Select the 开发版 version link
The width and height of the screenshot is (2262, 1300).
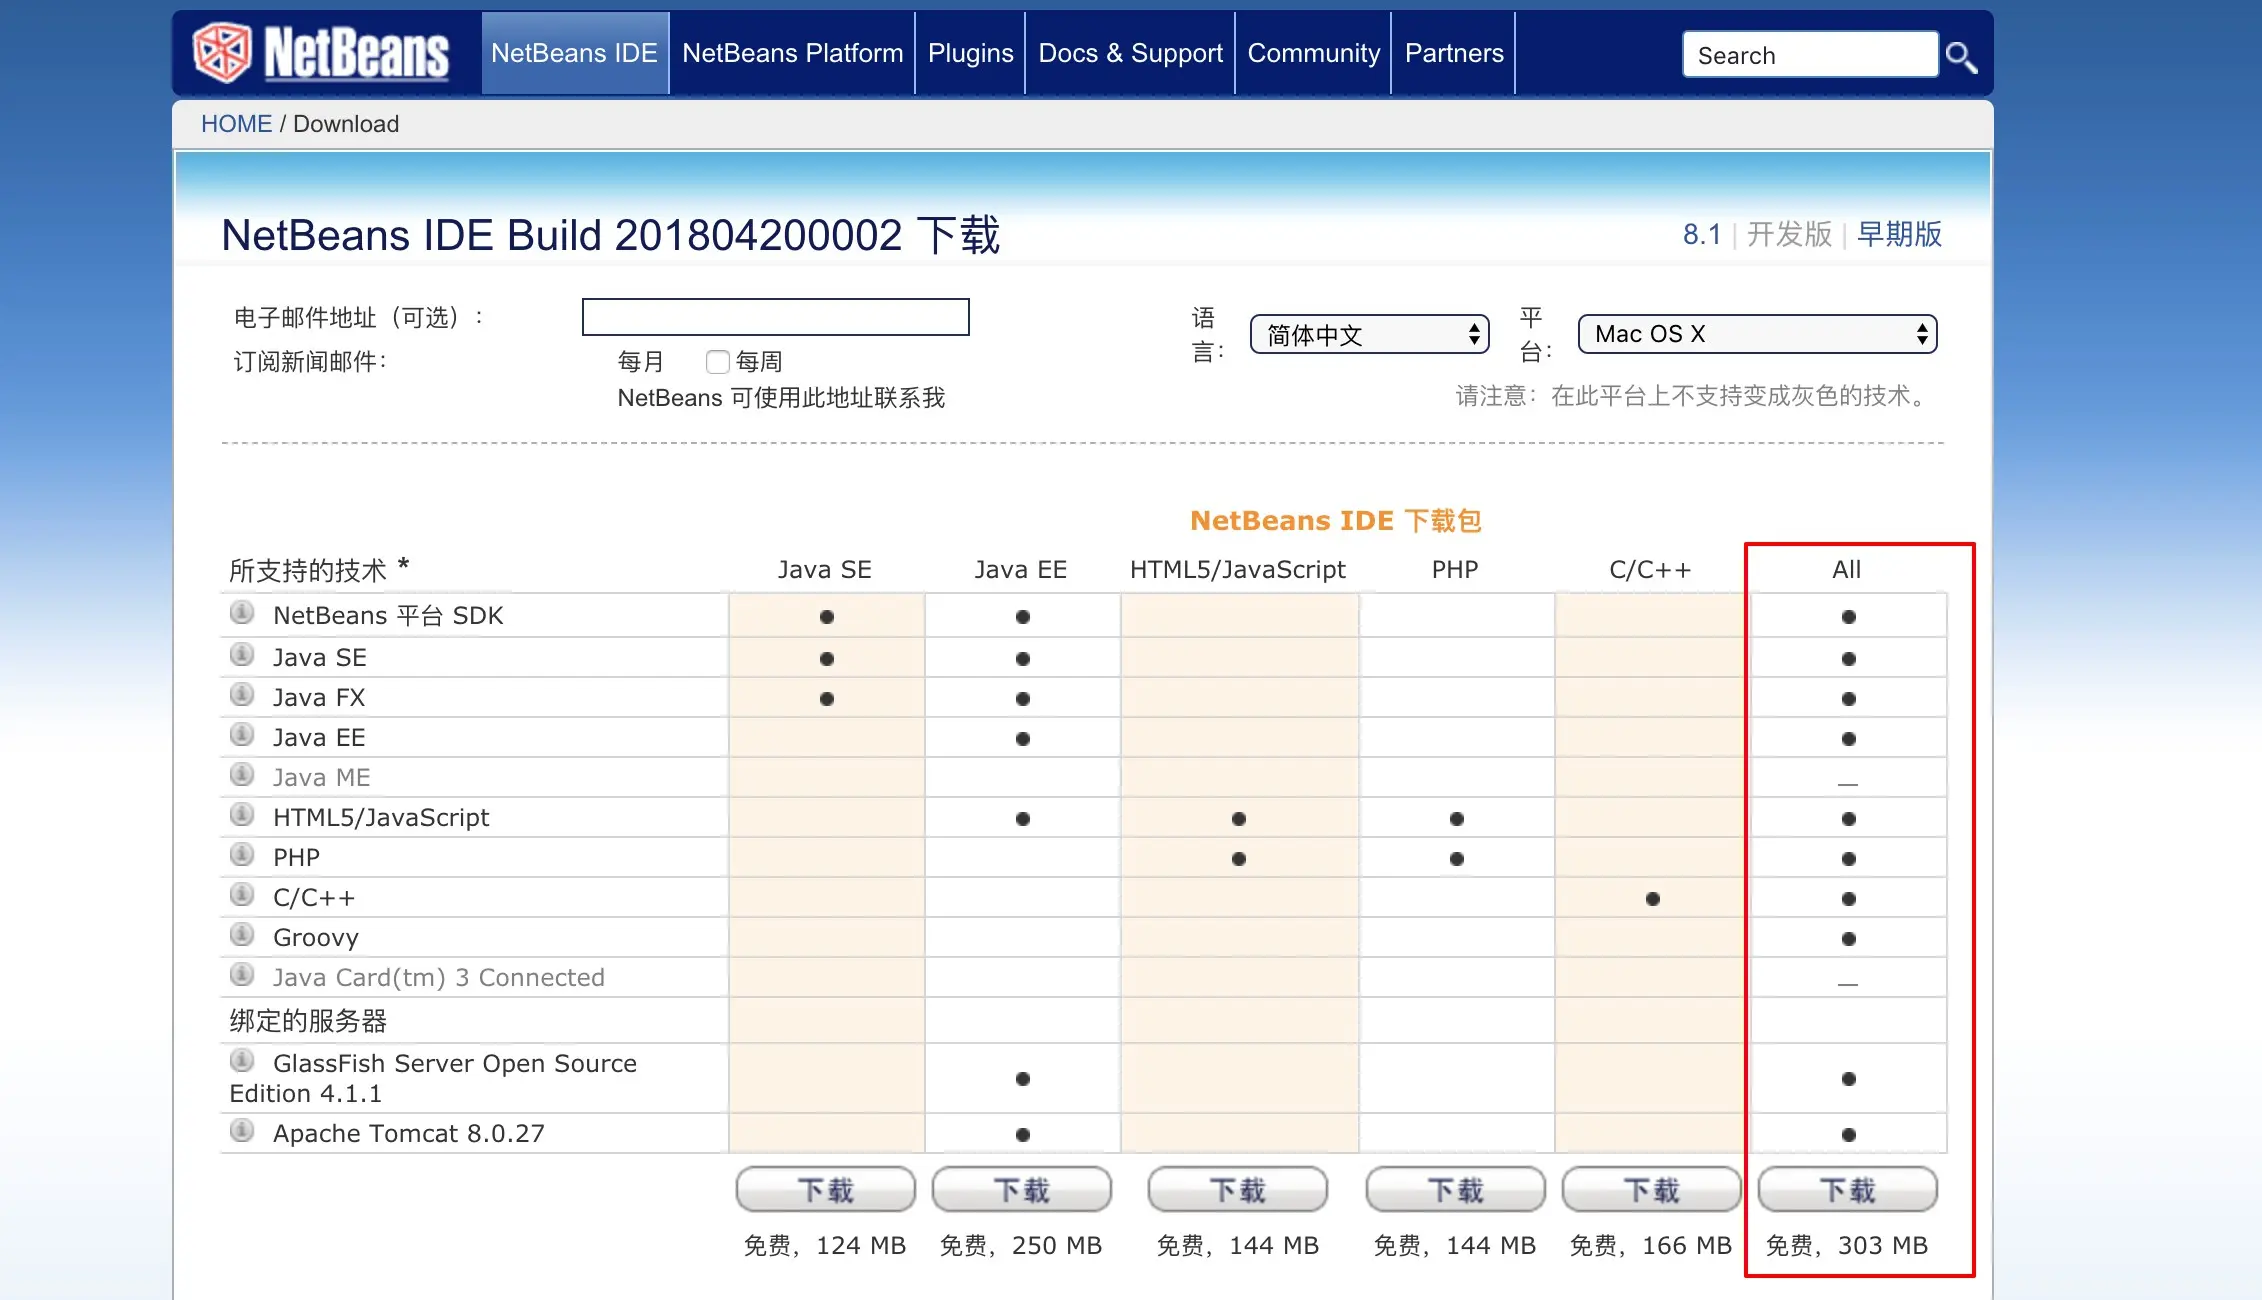1790,234
